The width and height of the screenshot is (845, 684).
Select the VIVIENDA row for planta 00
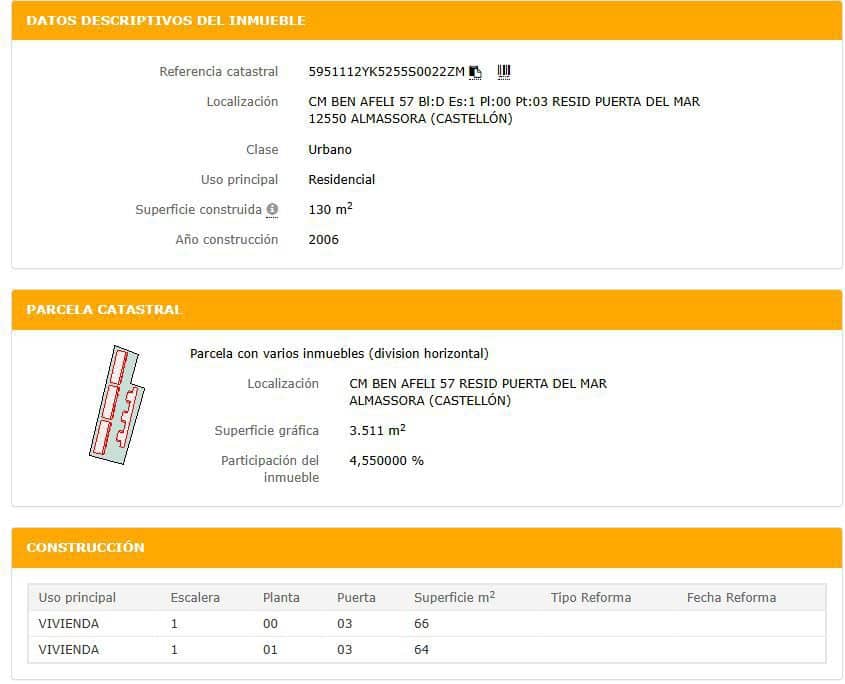(x=69, y=624)
